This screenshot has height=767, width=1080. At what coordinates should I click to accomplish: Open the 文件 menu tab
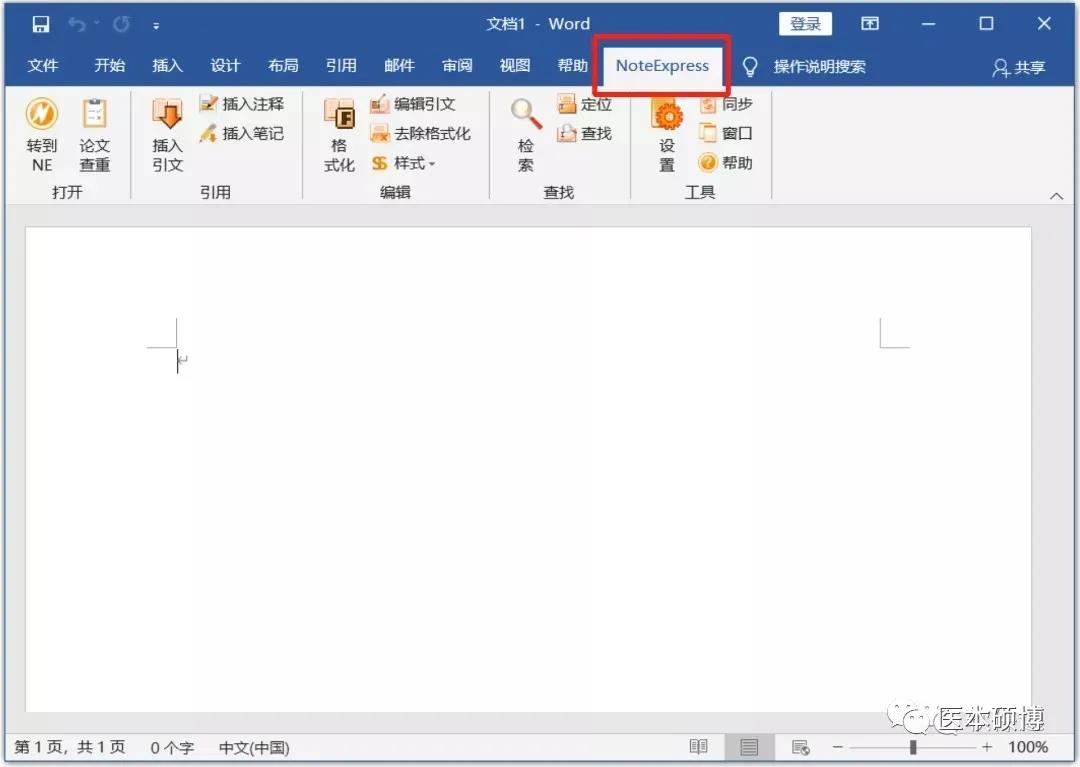(43, 66)
